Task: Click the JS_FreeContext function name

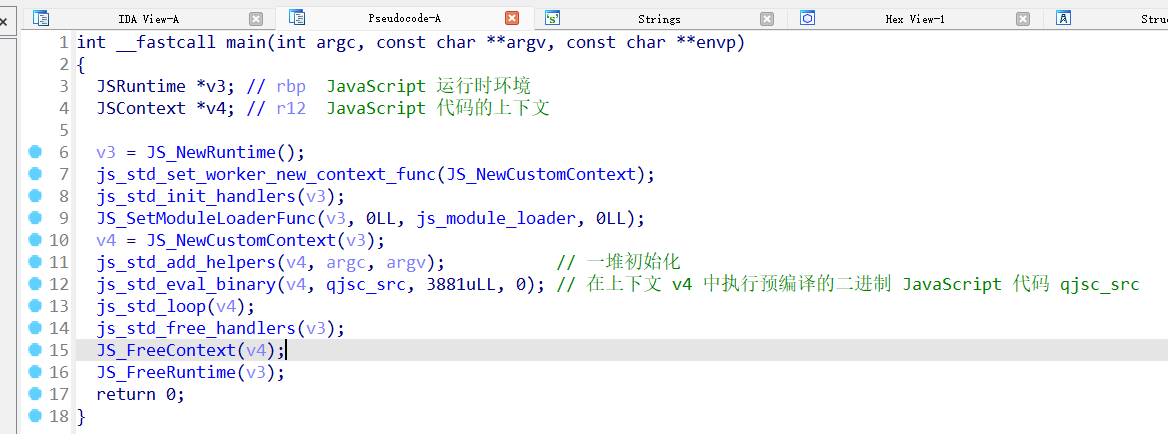Action: [x=165, y=351]
